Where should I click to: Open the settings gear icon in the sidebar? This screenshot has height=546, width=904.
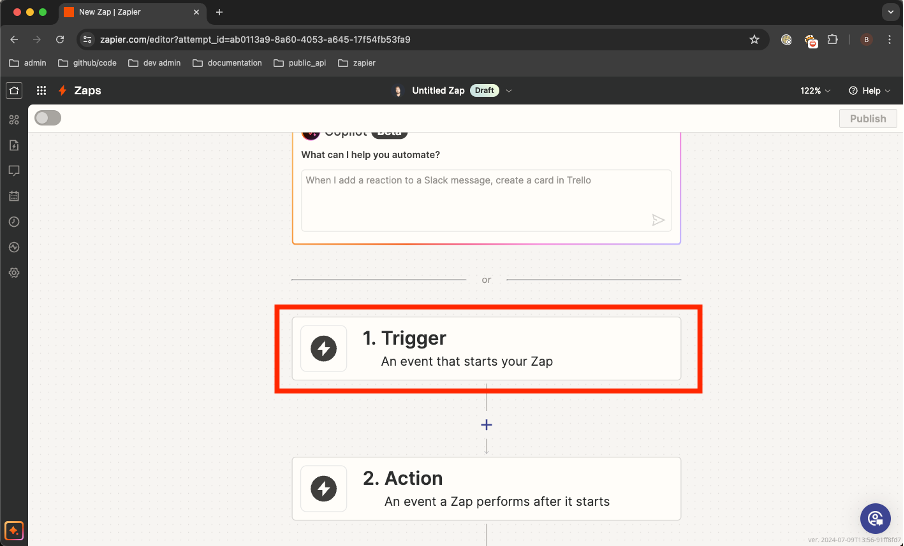14,273
